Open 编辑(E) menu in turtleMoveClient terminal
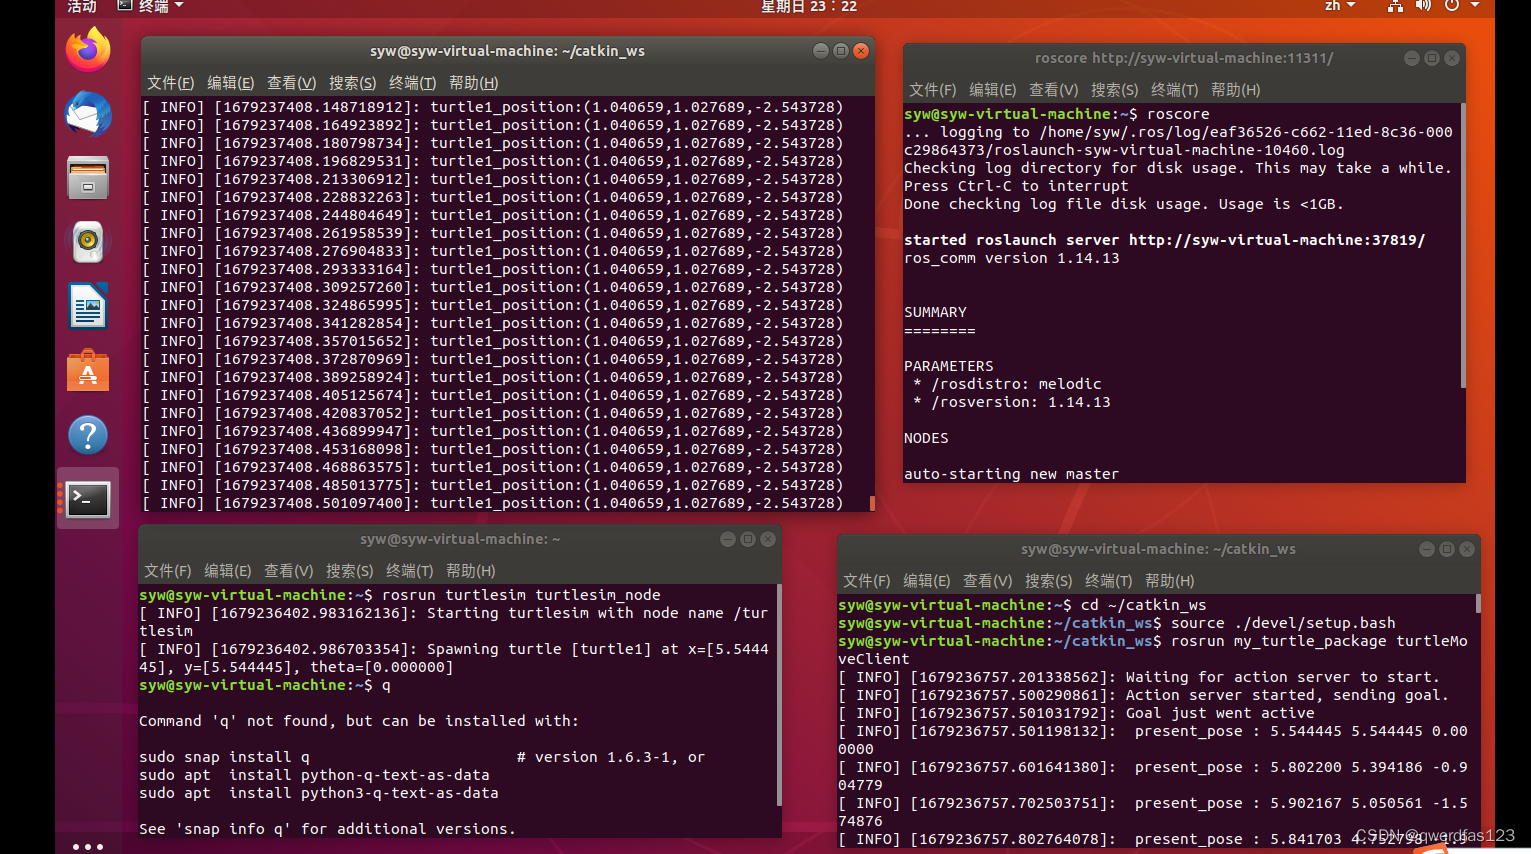 pos(926,581)
